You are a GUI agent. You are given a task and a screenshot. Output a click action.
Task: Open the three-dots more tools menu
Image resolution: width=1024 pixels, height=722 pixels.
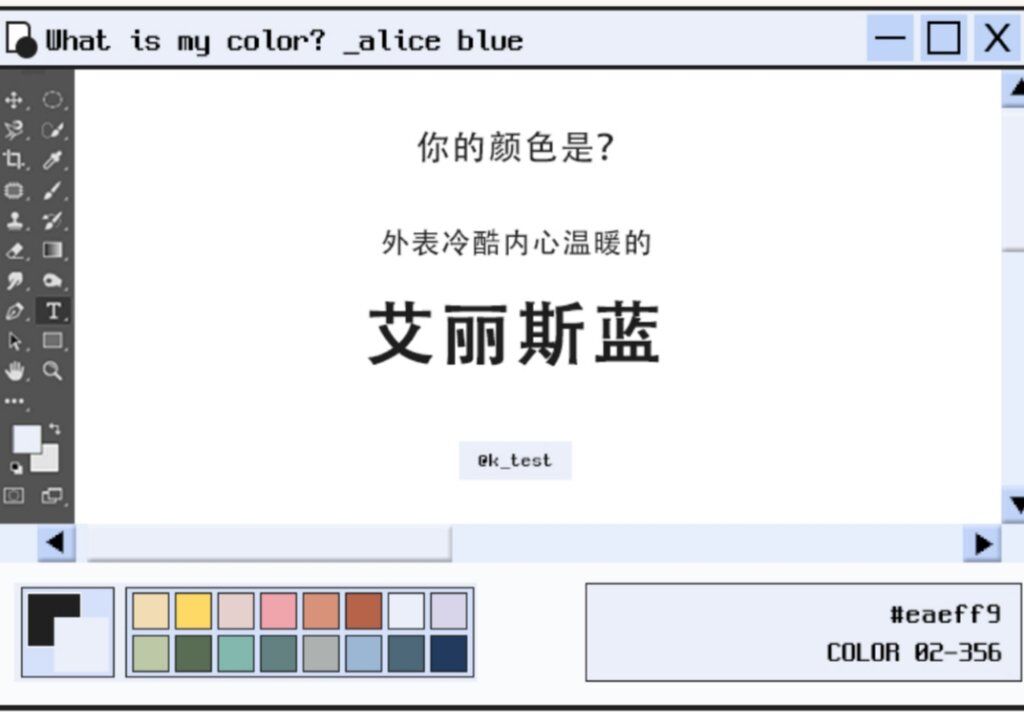(x=14, y=401)
